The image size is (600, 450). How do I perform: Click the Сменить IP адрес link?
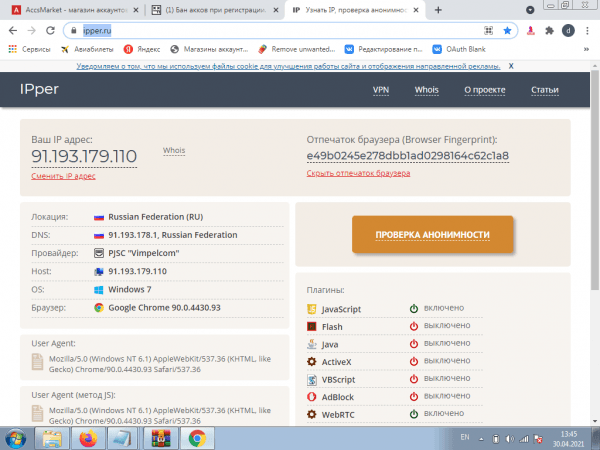(63, 176)
